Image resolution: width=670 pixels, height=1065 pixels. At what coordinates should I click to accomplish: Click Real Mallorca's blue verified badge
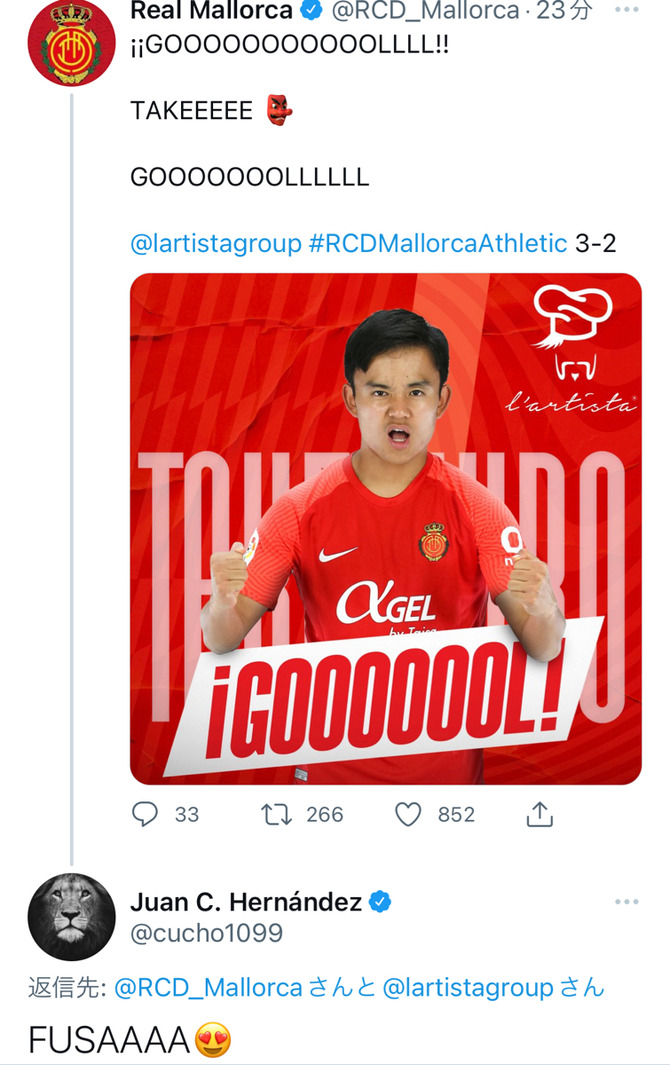311,10
